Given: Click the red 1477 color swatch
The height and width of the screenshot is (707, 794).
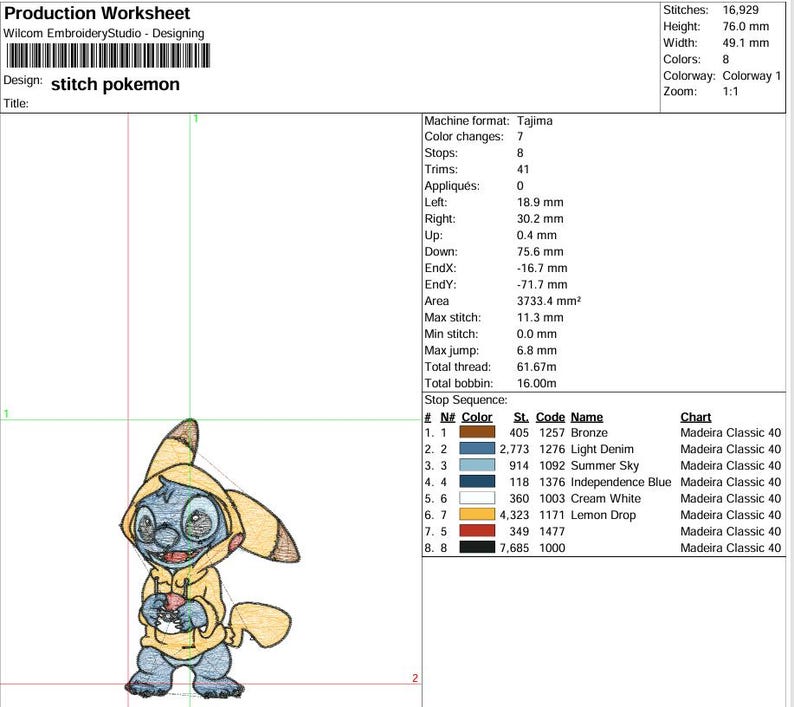Looking at the screenshot, I should pyautogui.click(x=477, y=531).
